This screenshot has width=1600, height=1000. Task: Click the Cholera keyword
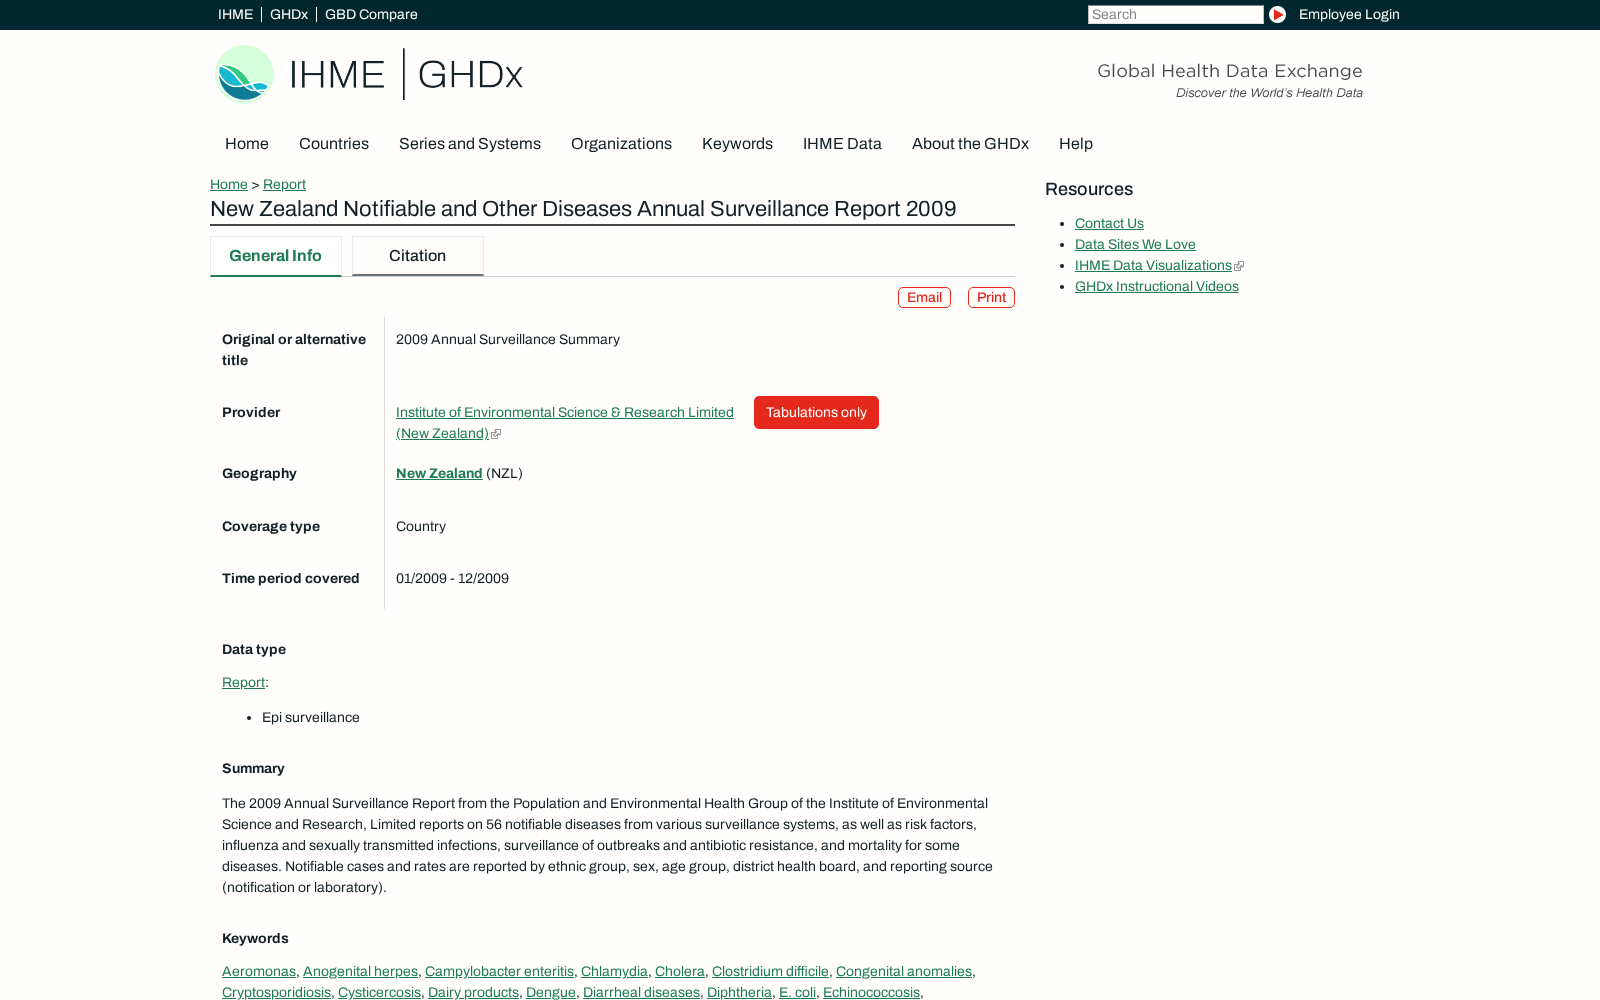pyautogui.click(x=680, y=972)
